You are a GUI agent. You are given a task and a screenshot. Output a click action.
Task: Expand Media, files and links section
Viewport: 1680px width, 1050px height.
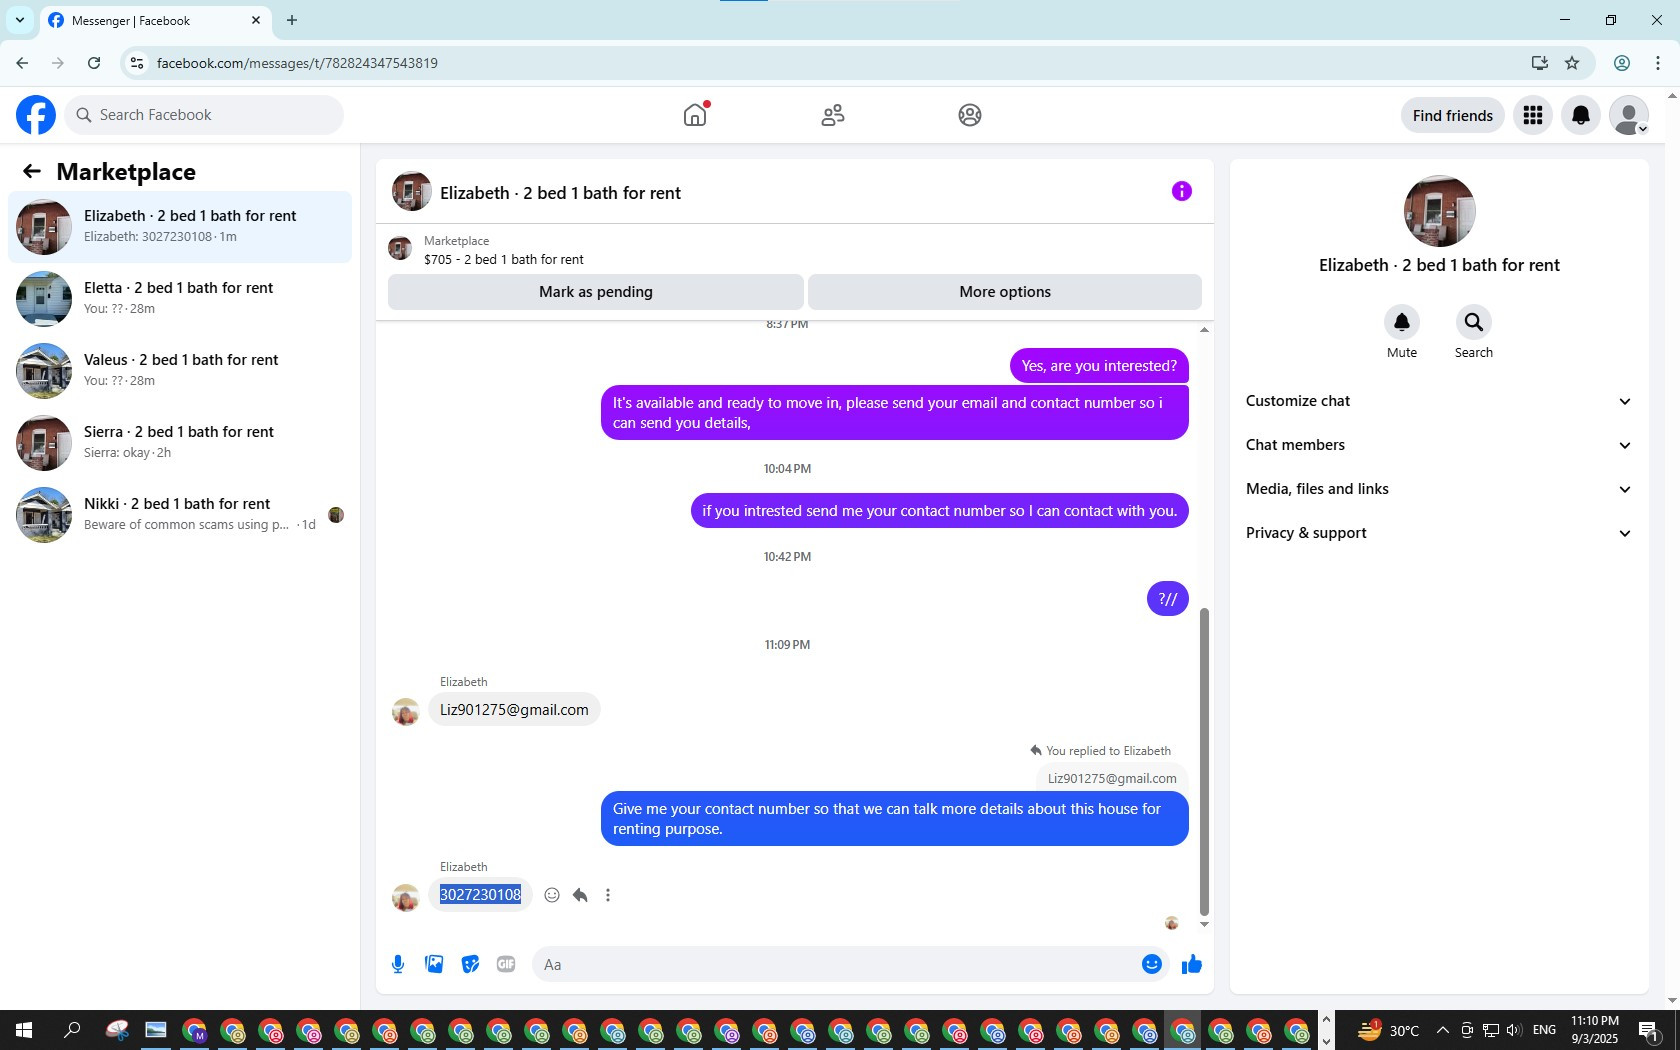(x=1439, y=489)
